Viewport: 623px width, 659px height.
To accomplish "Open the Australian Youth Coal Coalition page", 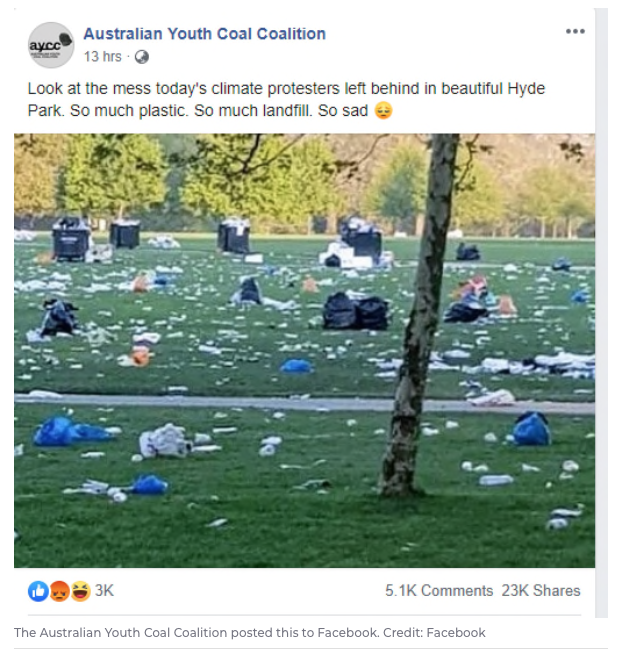I will tap(204, 34).
